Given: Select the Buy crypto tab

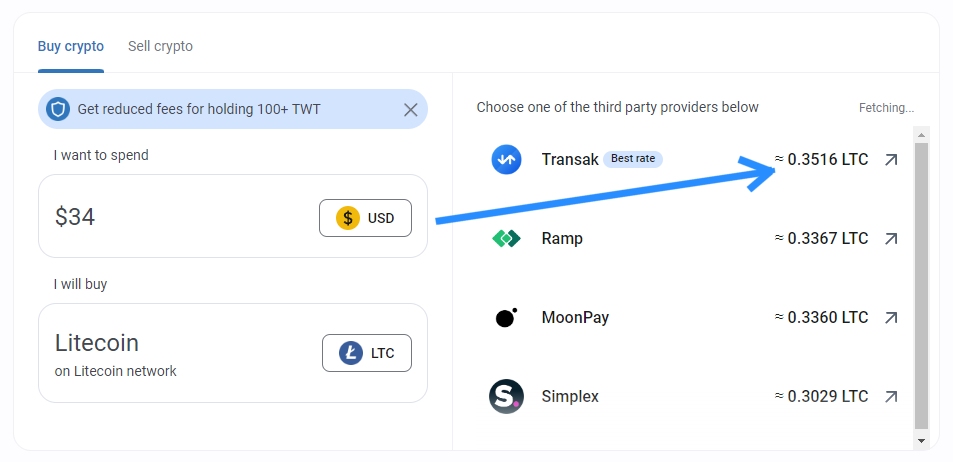Looking at the screenshot, I should [x=70, y=46].
